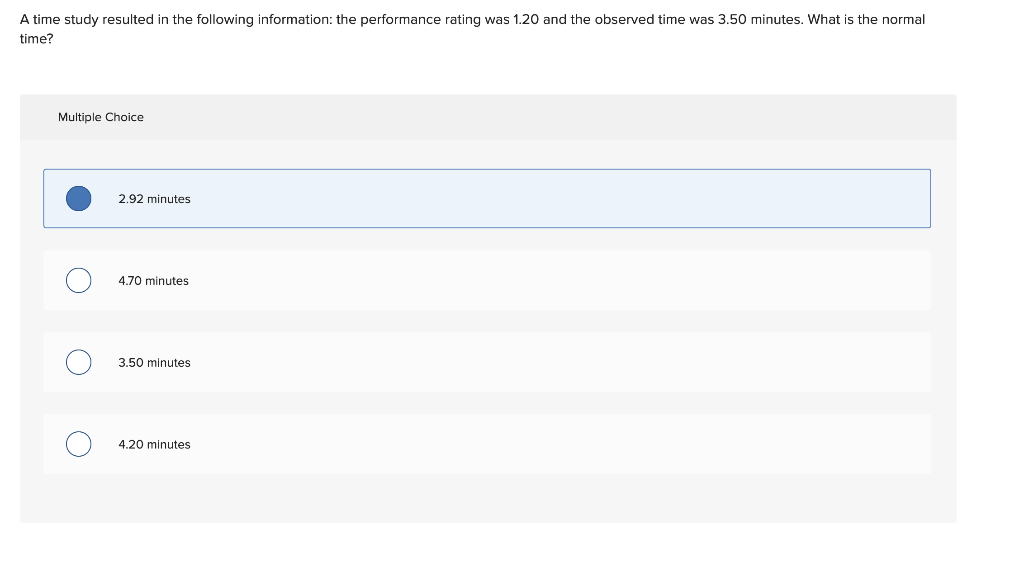Click the third answer choice row
1024x586 pixels.
[487, 362]
